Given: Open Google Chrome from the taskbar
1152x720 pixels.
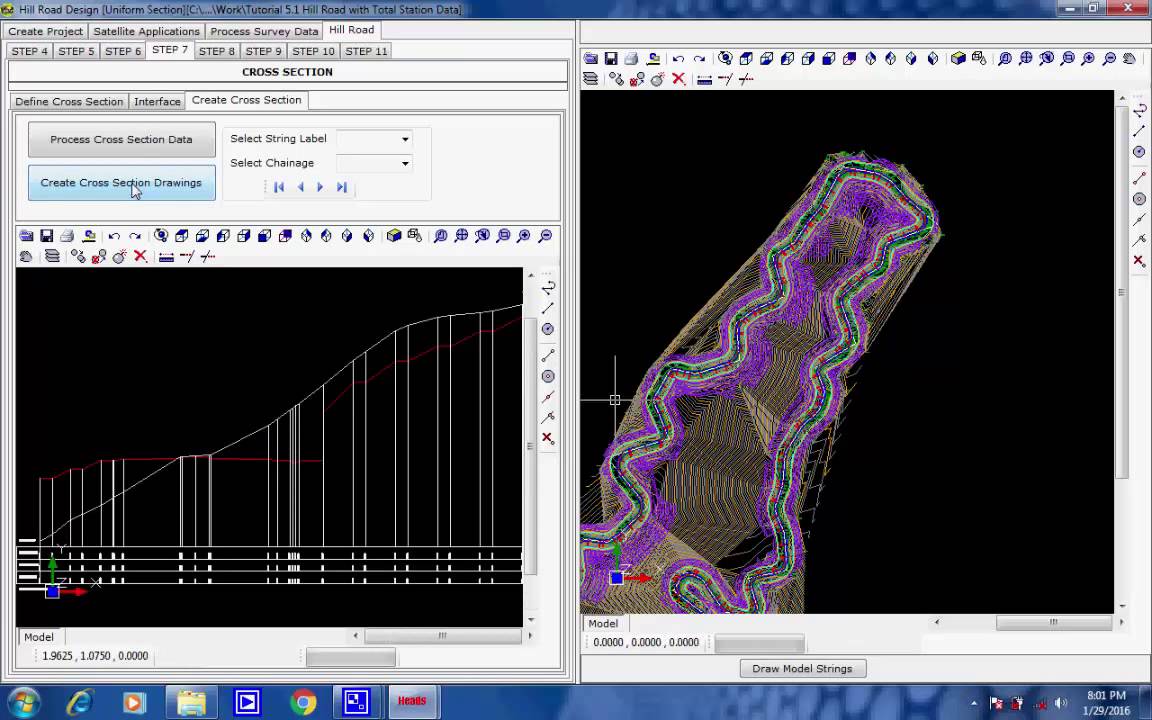Looking at the screenshot, I should coord(302,702).
